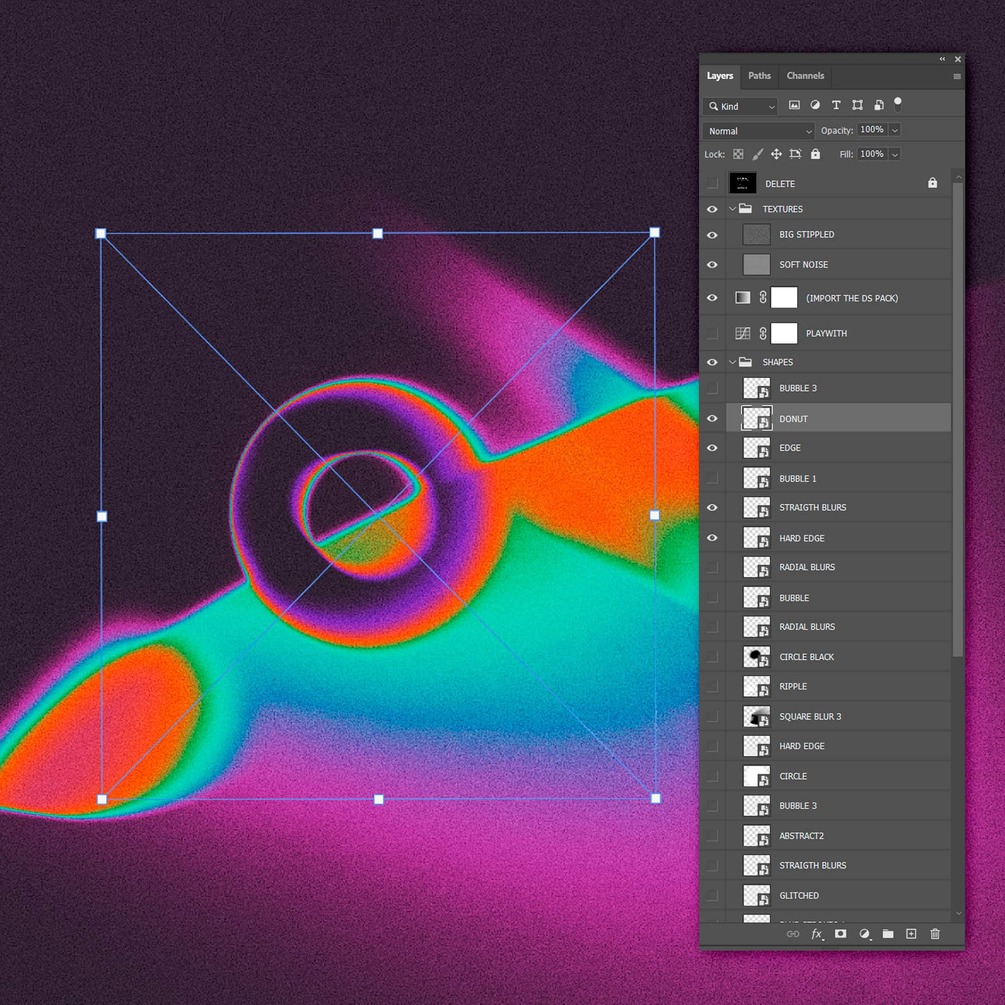Open the Normal blend mode dropdown
Viewport: 1005px width, 1005px height.
click(759, 131)
